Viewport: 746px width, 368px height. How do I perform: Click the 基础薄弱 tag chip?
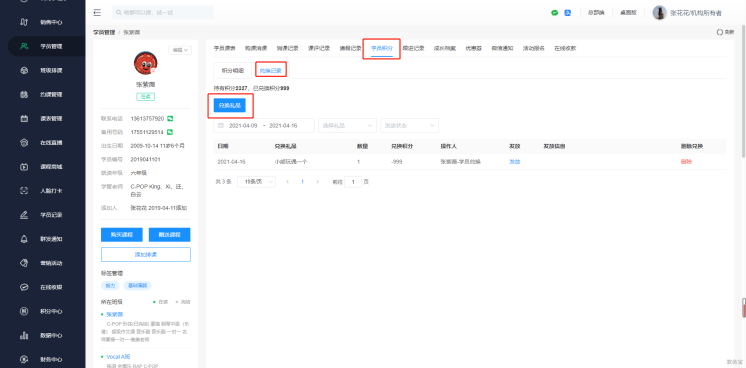[137, 286]
